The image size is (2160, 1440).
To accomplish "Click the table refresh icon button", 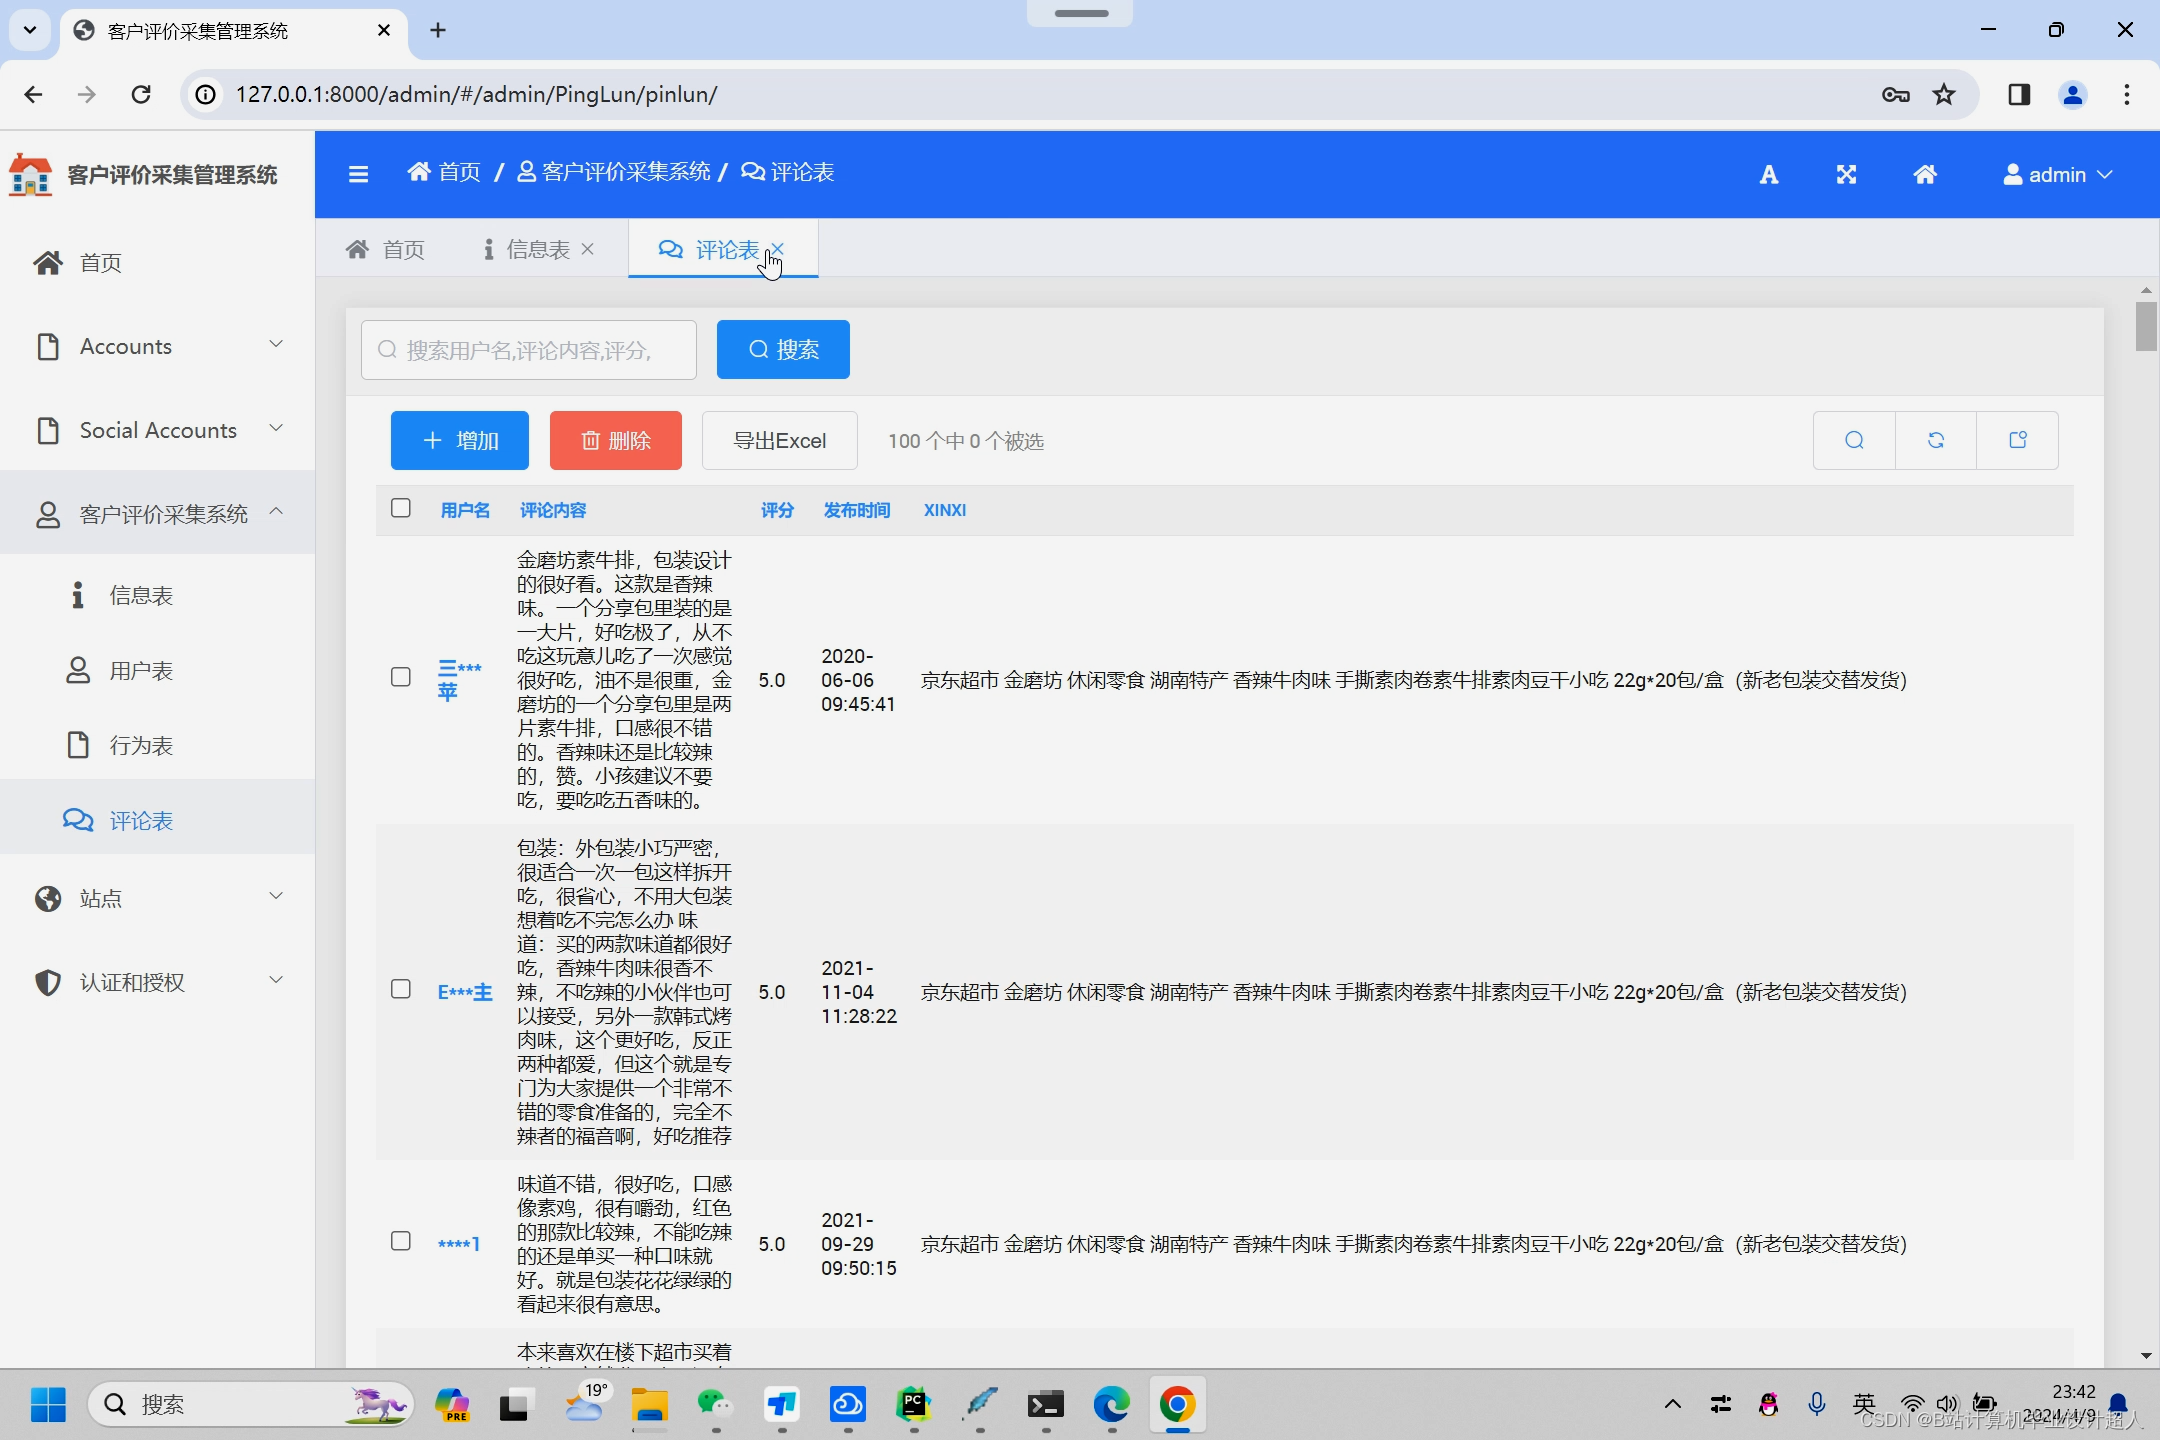I will pos(1935,440).
